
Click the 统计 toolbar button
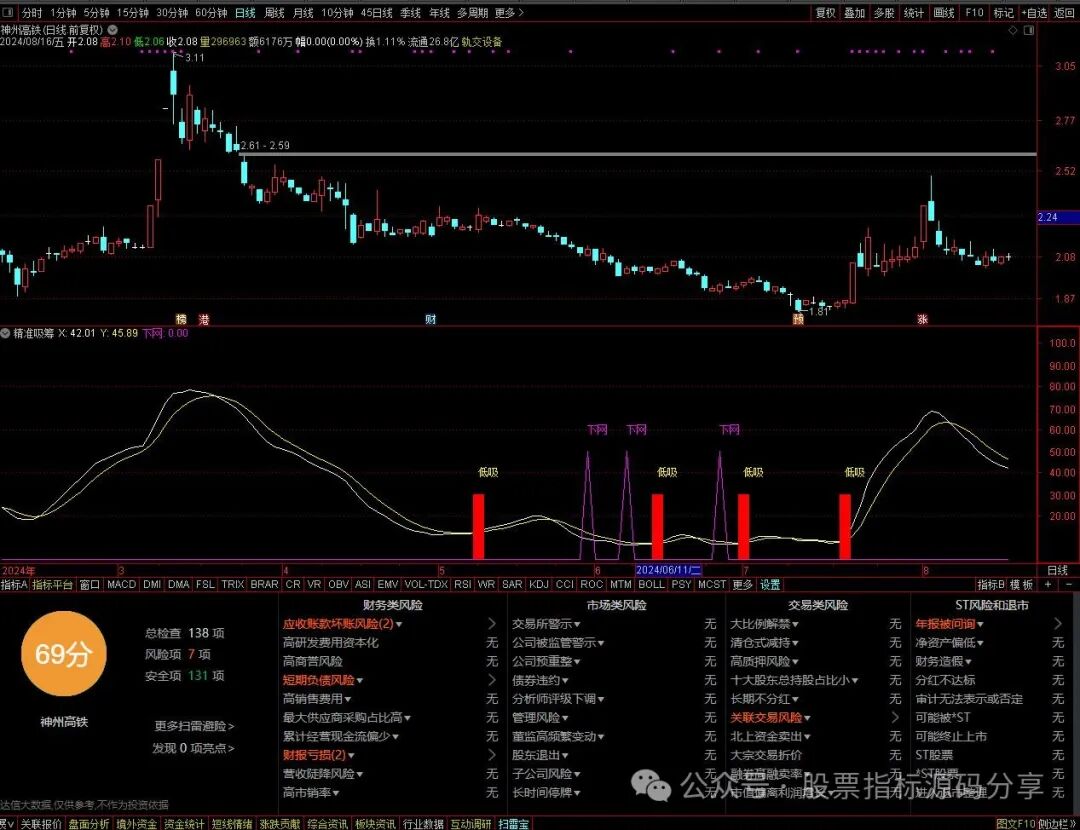(x=913, y=12)
